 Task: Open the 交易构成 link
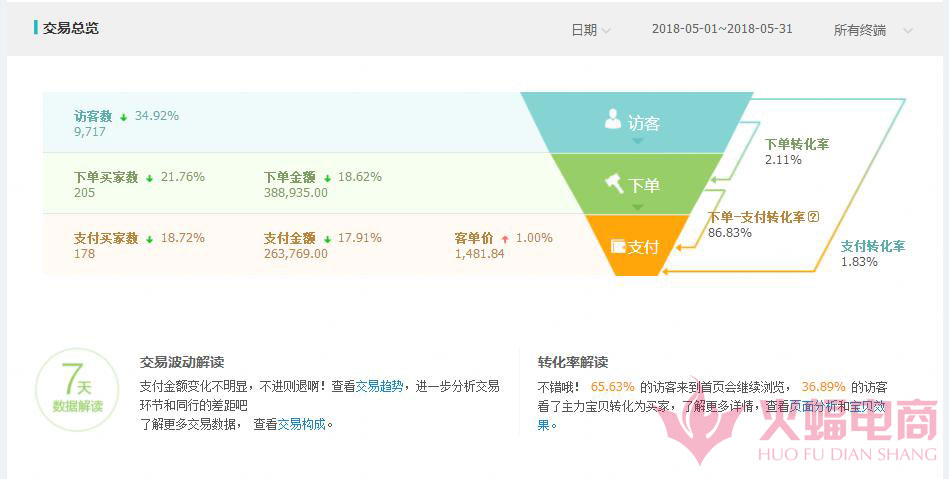pos(302,424)
